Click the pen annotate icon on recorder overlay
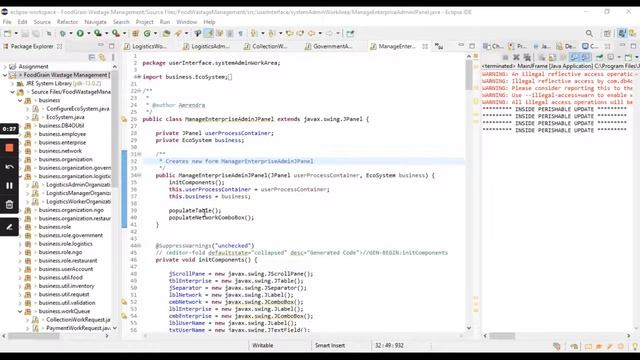Image resolution: width=640 pixels, height=360 pixels. pyautogui.click(x=9, y=227)
